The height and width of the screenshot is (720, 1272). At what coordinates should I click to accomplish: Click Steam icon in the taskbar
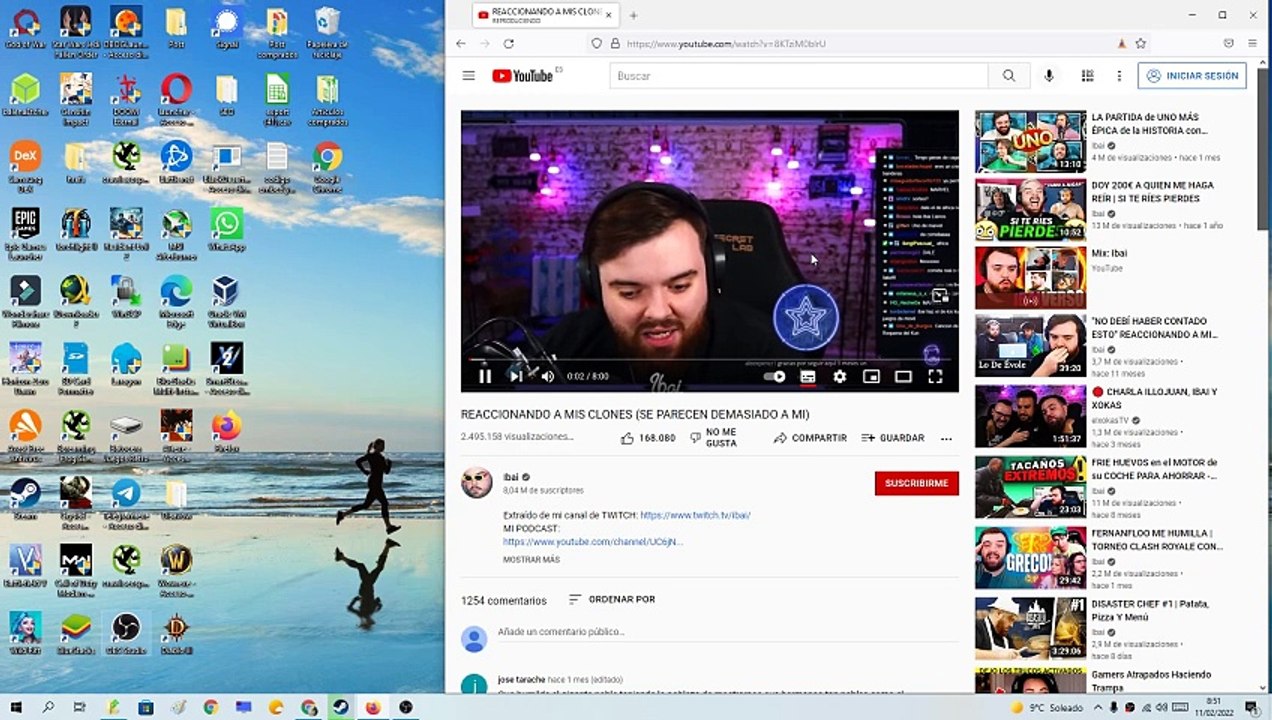(341, 707)
